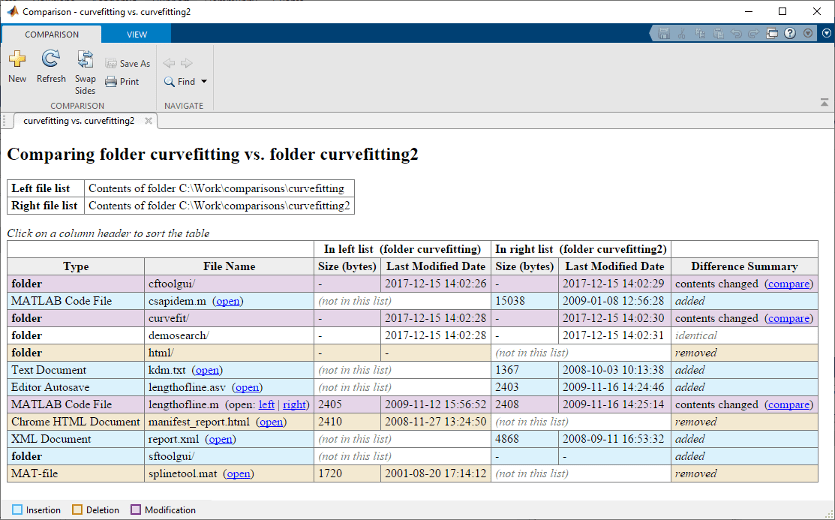The width and height of the screenshot is (835, 520).
Task: Open kdm.txt file link
Action: [x=207, y=370]
